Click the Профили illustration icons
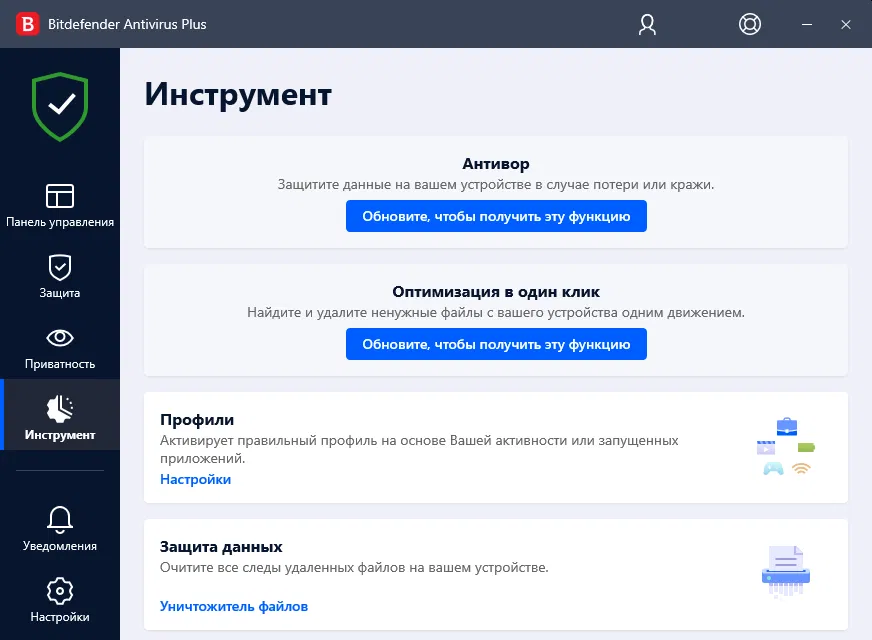This screenshot has height=640, width=872. click(x=786, y=446)
